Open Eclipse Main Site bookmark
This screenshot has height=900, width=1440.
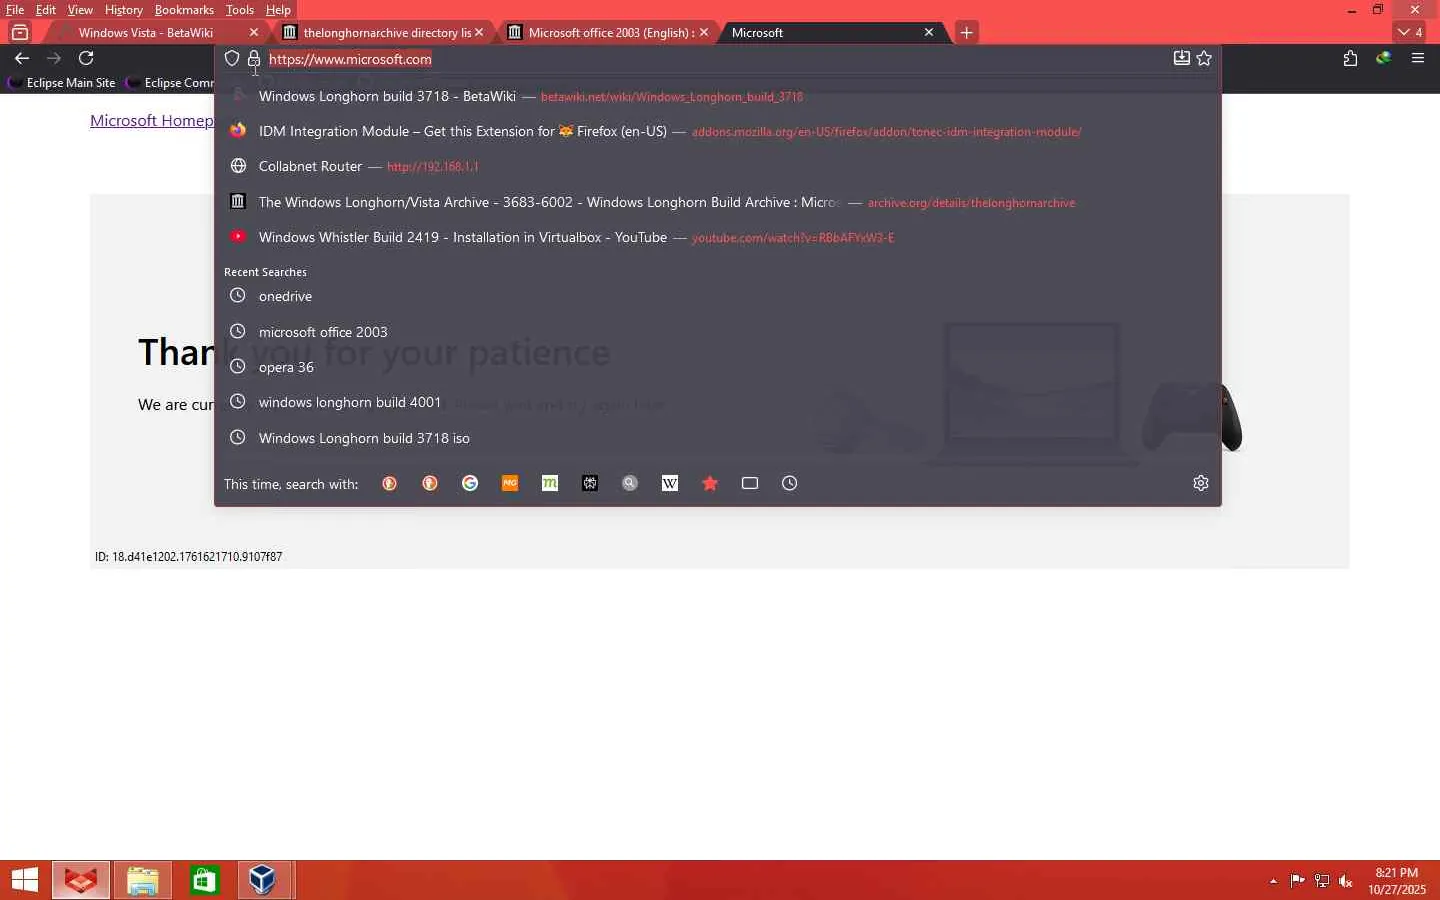(62, 83)
